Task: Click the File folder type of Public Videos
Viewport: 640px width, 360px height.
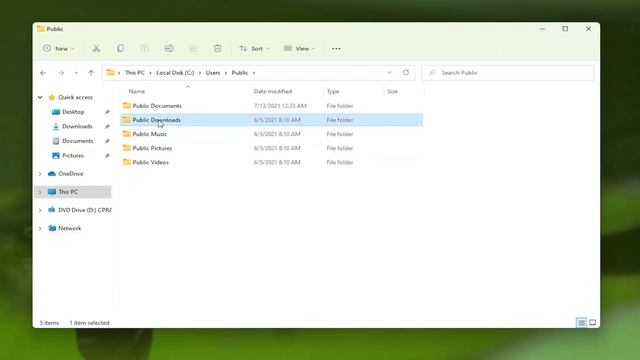Action: pyautogui.click(x=340, y=162)
